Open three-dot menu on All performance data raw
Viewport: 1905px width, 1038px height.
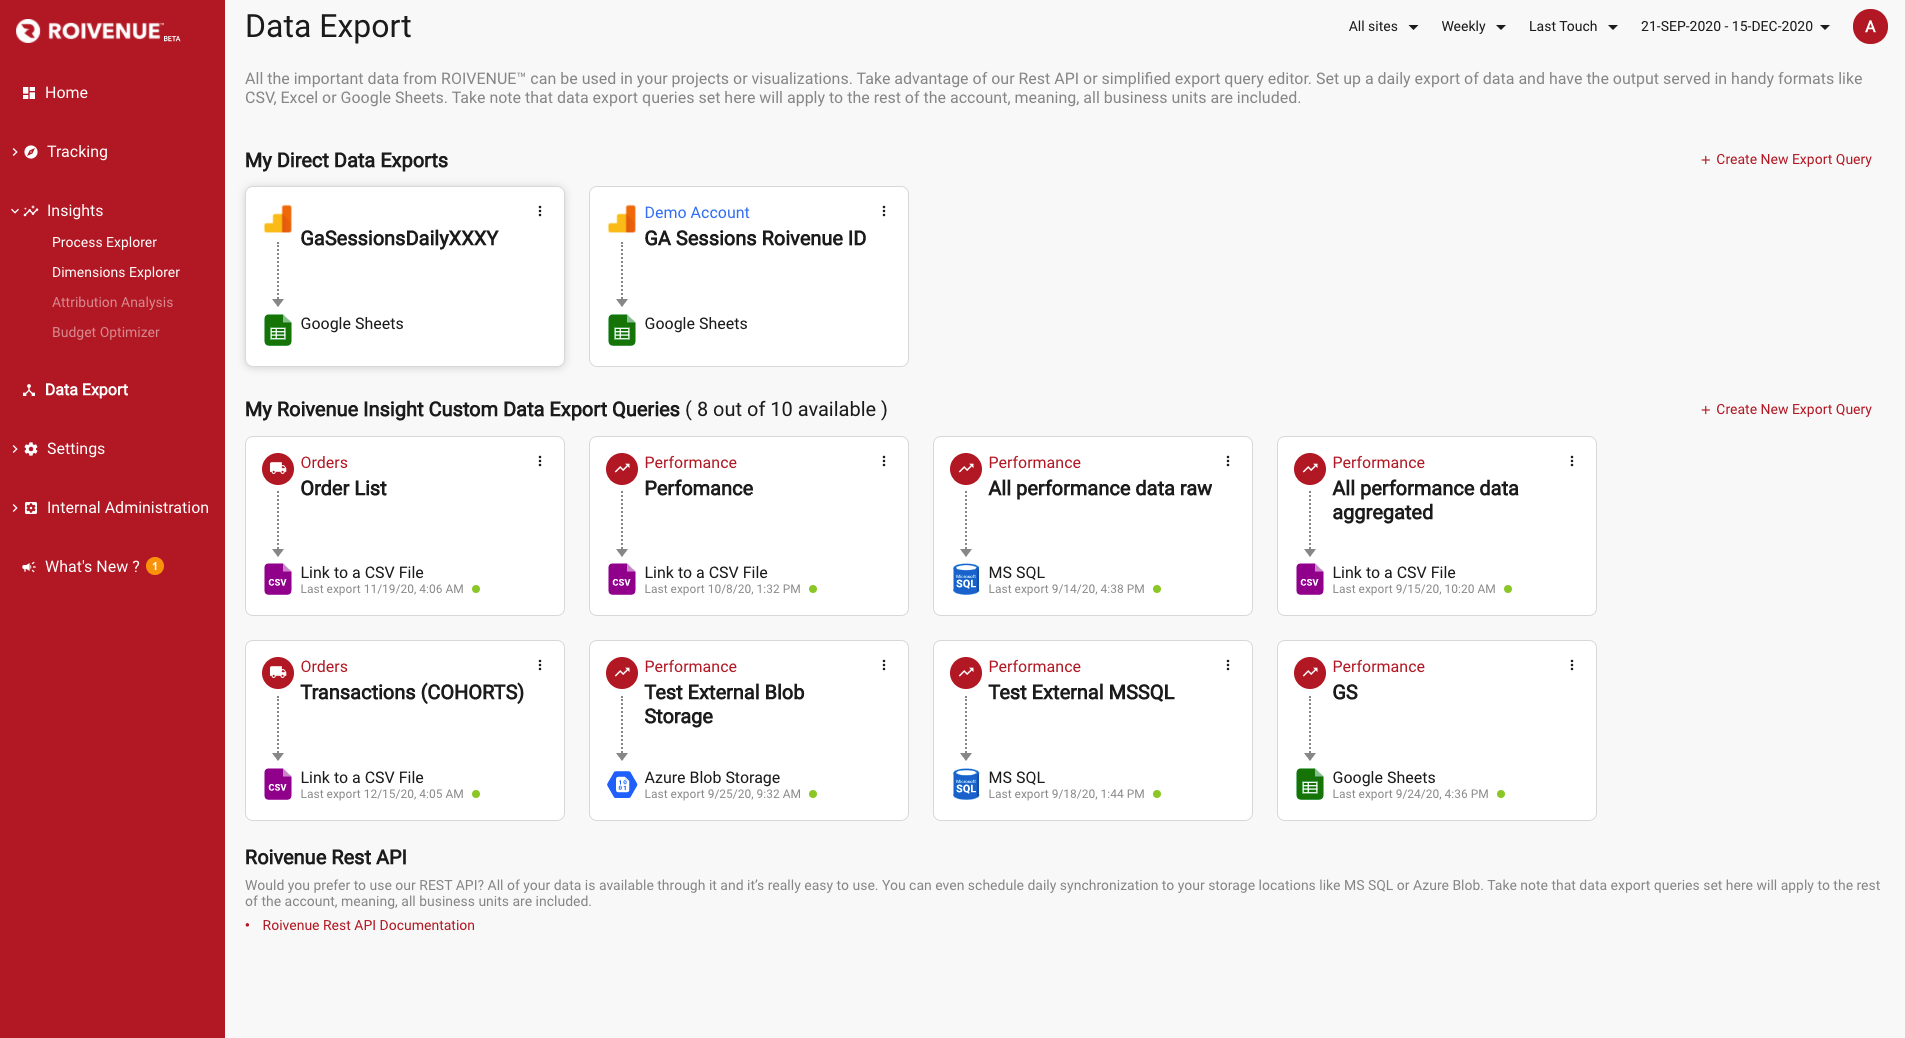1228,461
